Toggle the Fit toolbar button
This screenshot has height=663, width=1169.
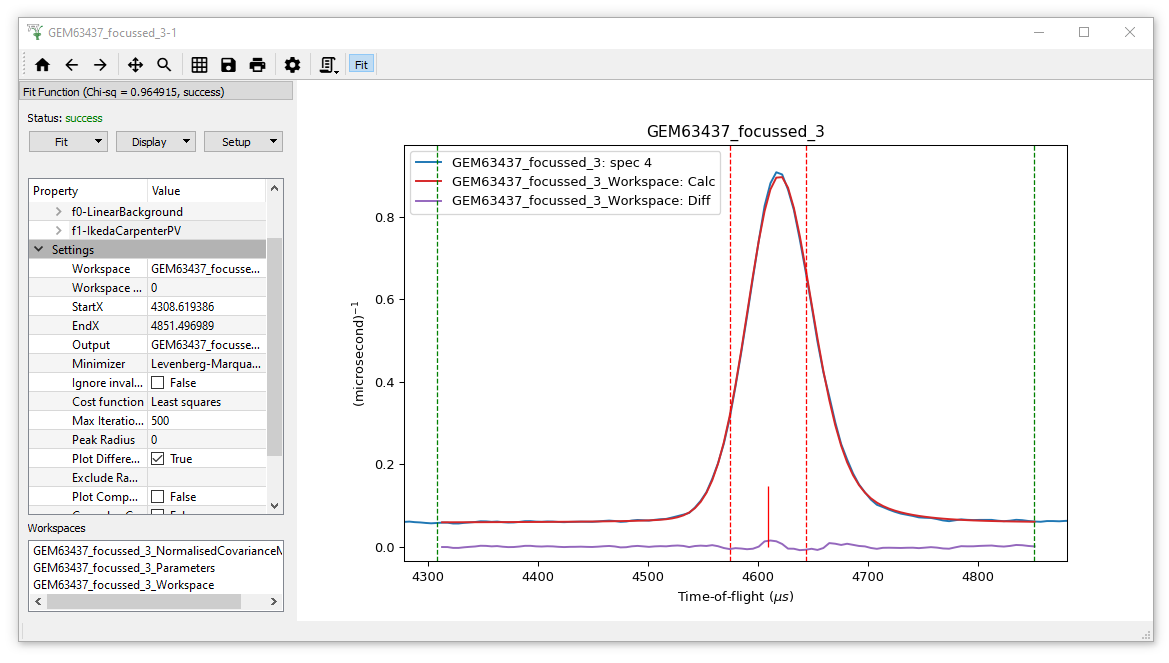pyautogui.click(x=361, y=65)
